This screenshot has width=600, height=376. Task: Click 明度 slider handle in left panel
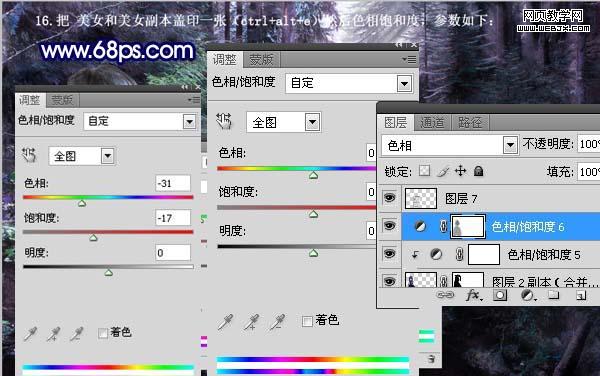[109, 272]
